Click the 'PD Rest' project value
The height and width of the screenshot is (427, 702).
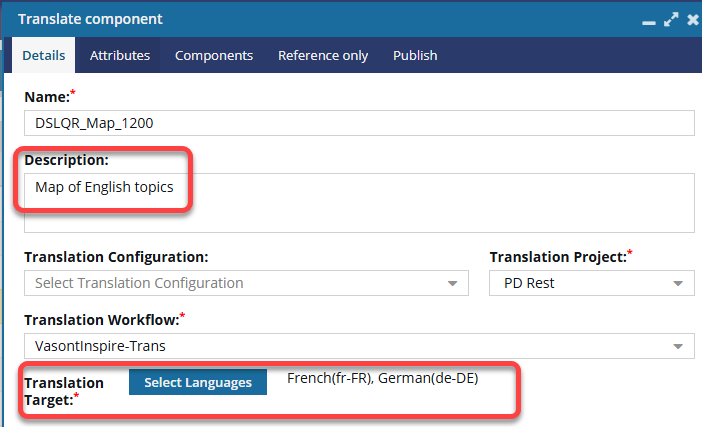529,283
